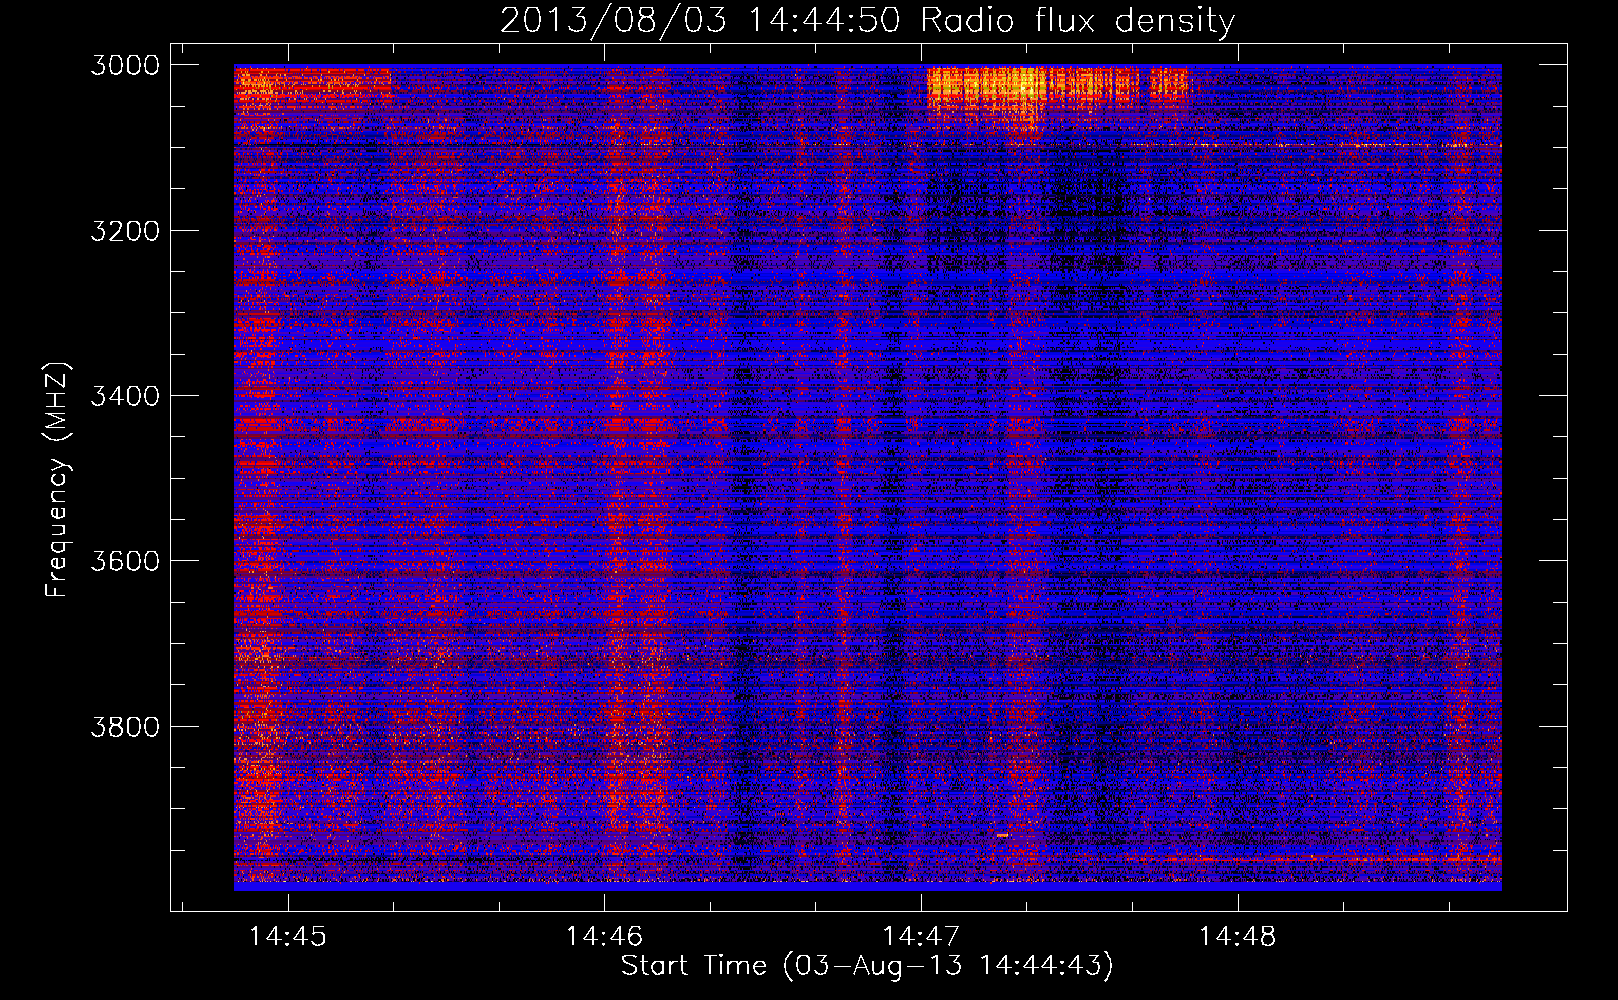Click the '14:46' time axis label

(x=604, y=937)
